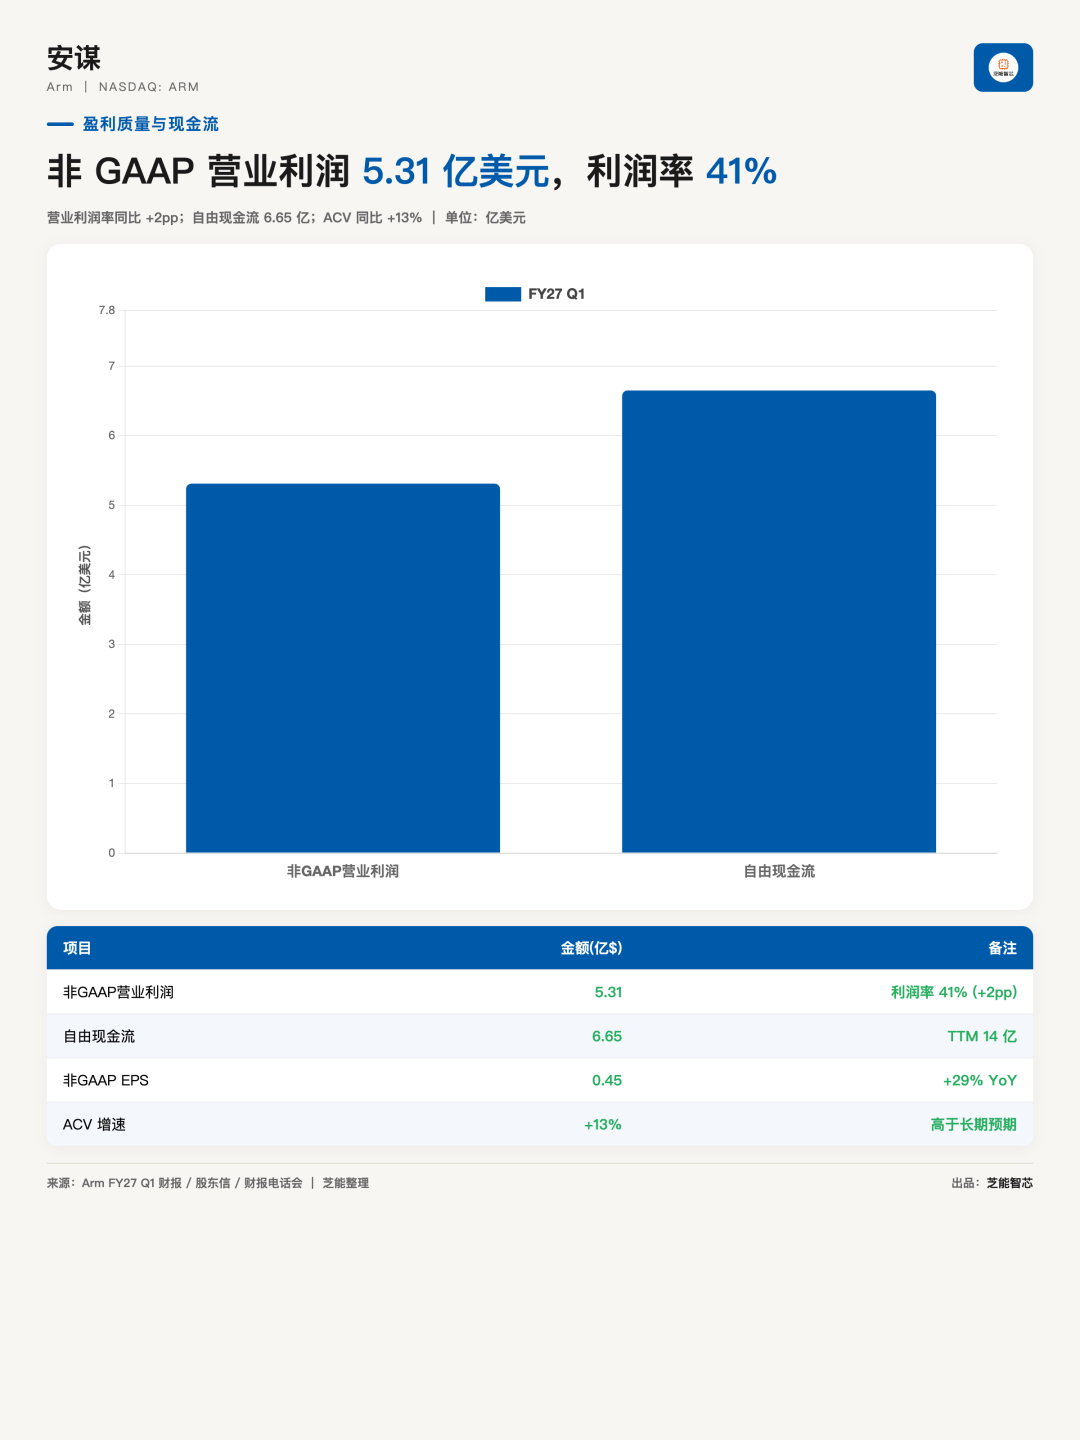Select the 非GAAP营业利润 bar in chart
This screenshot has width=1080, height=1440.
[343, 668]
